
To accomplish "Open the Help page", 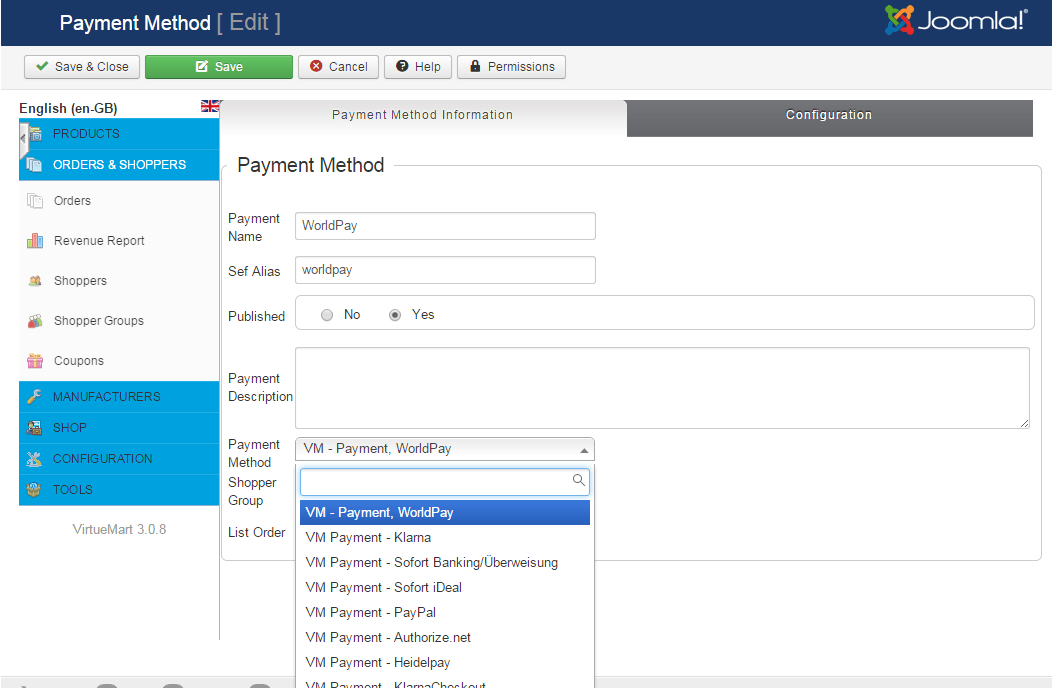I will coord(418,66).
